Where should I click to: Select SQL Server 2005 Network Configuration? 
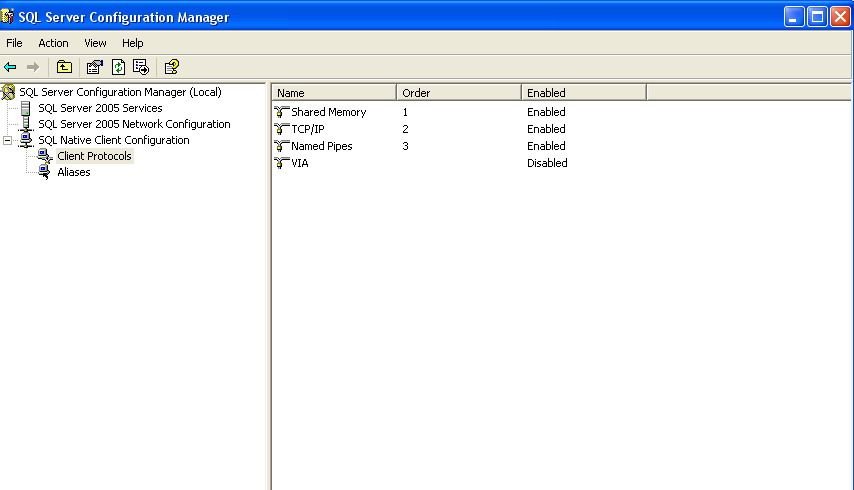[134, 124]
